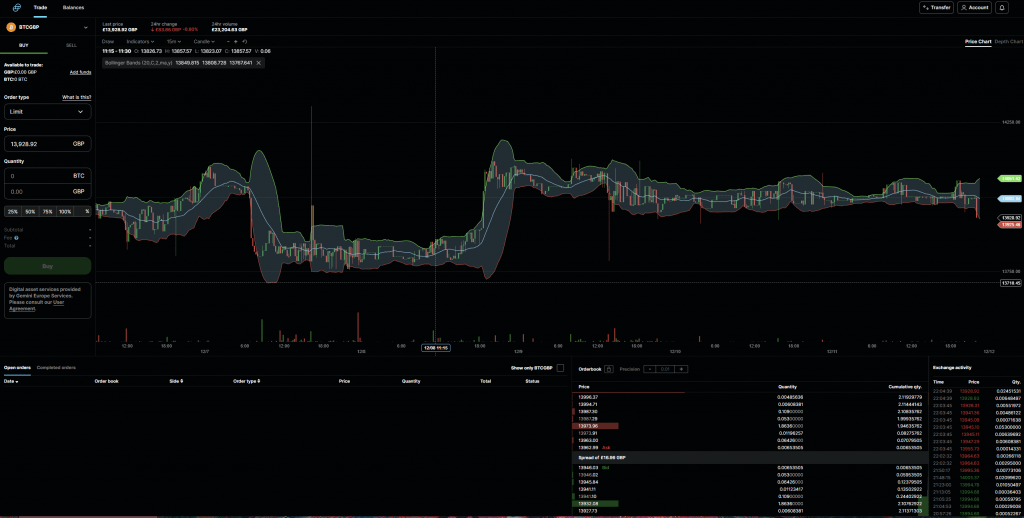Image resolution: width=1024 pixels, height=518 pixels.
Task: Decrease orderbook precision with minus
Action: (650, 369)
